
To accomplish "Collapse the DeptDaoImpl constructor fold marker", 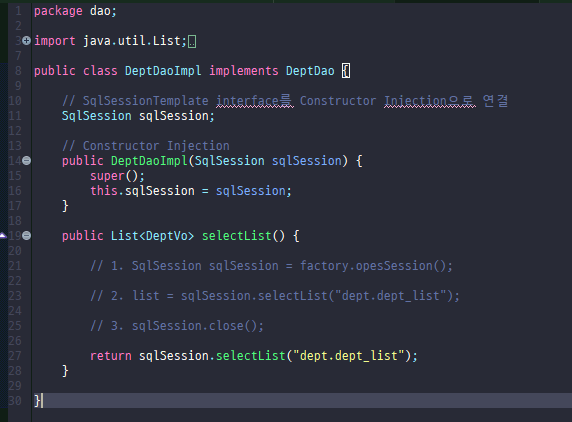I will click(26, 160).
